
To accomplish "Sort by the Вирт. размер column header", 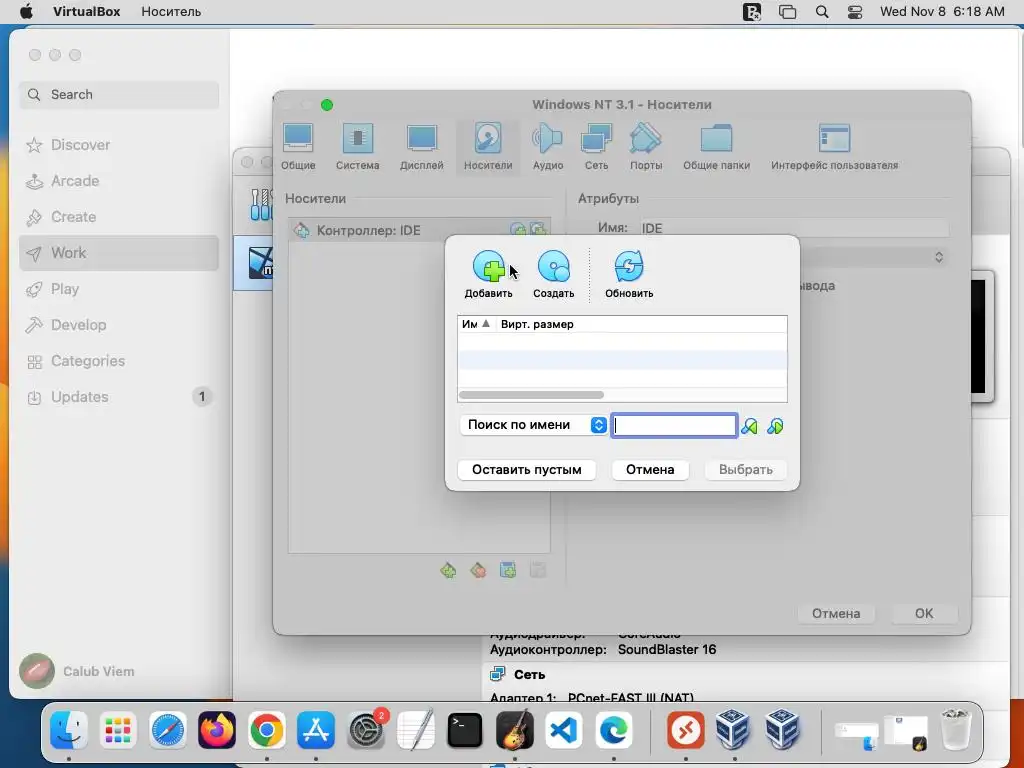I will (x=537, y=325).
